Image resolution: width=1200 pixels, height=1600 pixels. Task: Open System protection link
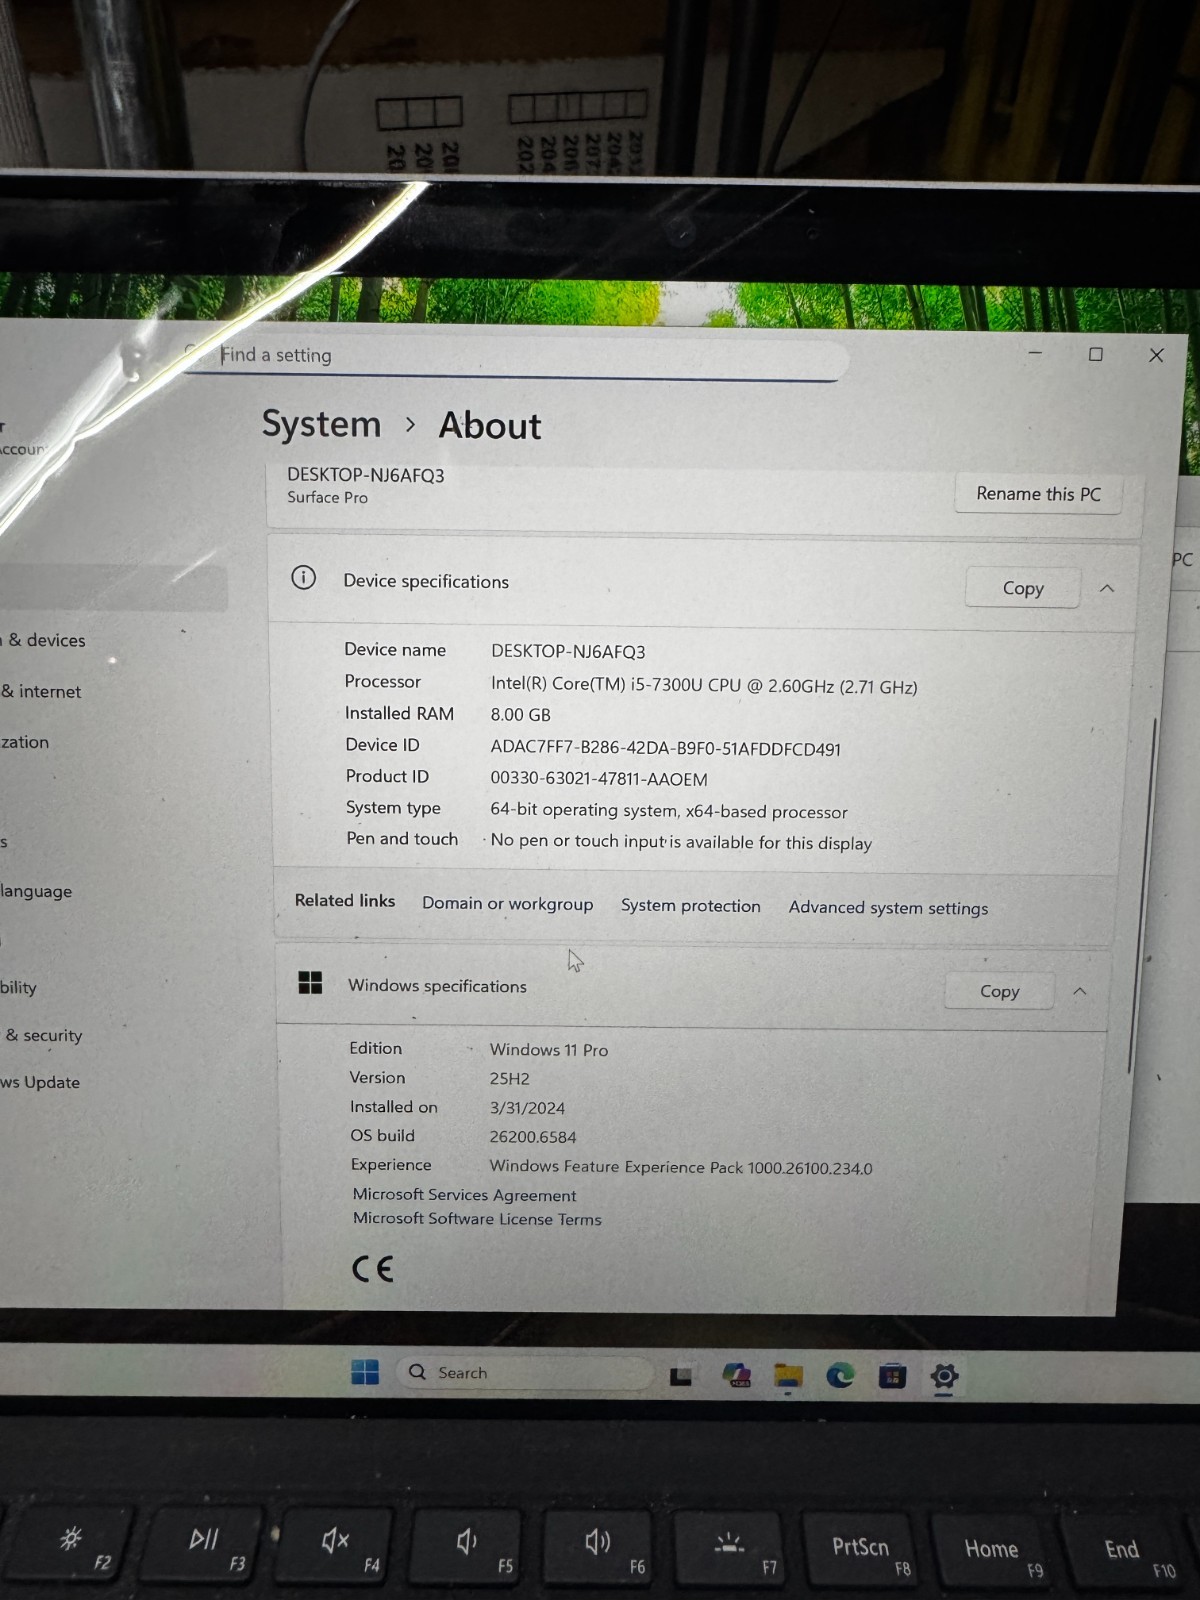coord(691,905)
